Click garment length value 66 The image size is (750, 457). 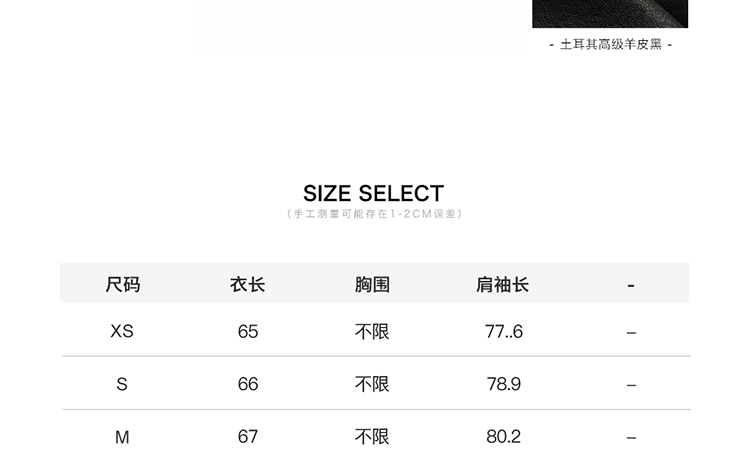click(x=248, y=384)
